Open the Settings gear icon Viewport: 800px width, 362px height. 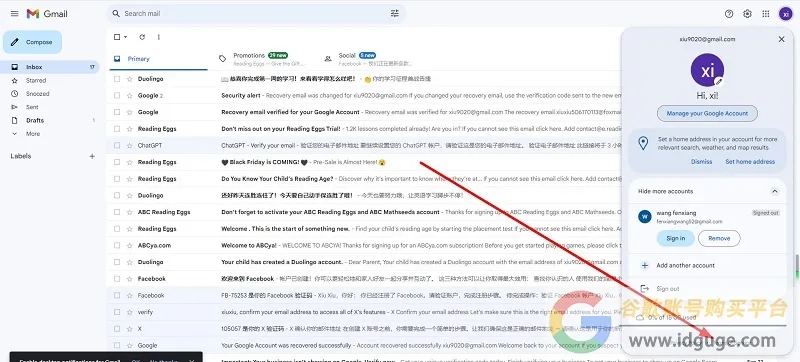(x=747, y=14)
